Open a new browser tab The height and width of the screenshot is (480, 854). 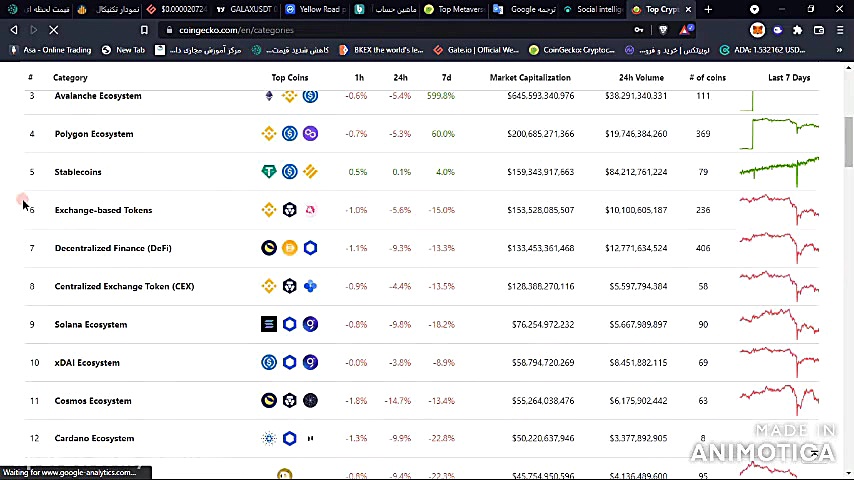[708, 9]
